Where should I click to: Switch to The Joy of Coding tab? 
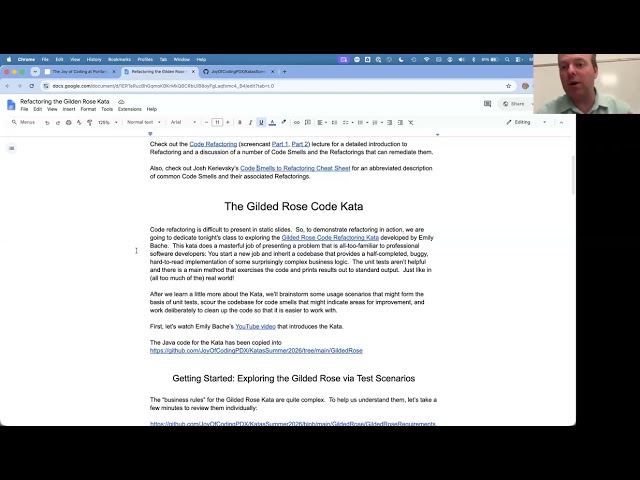pyautogui.click(x=80, y=71)
